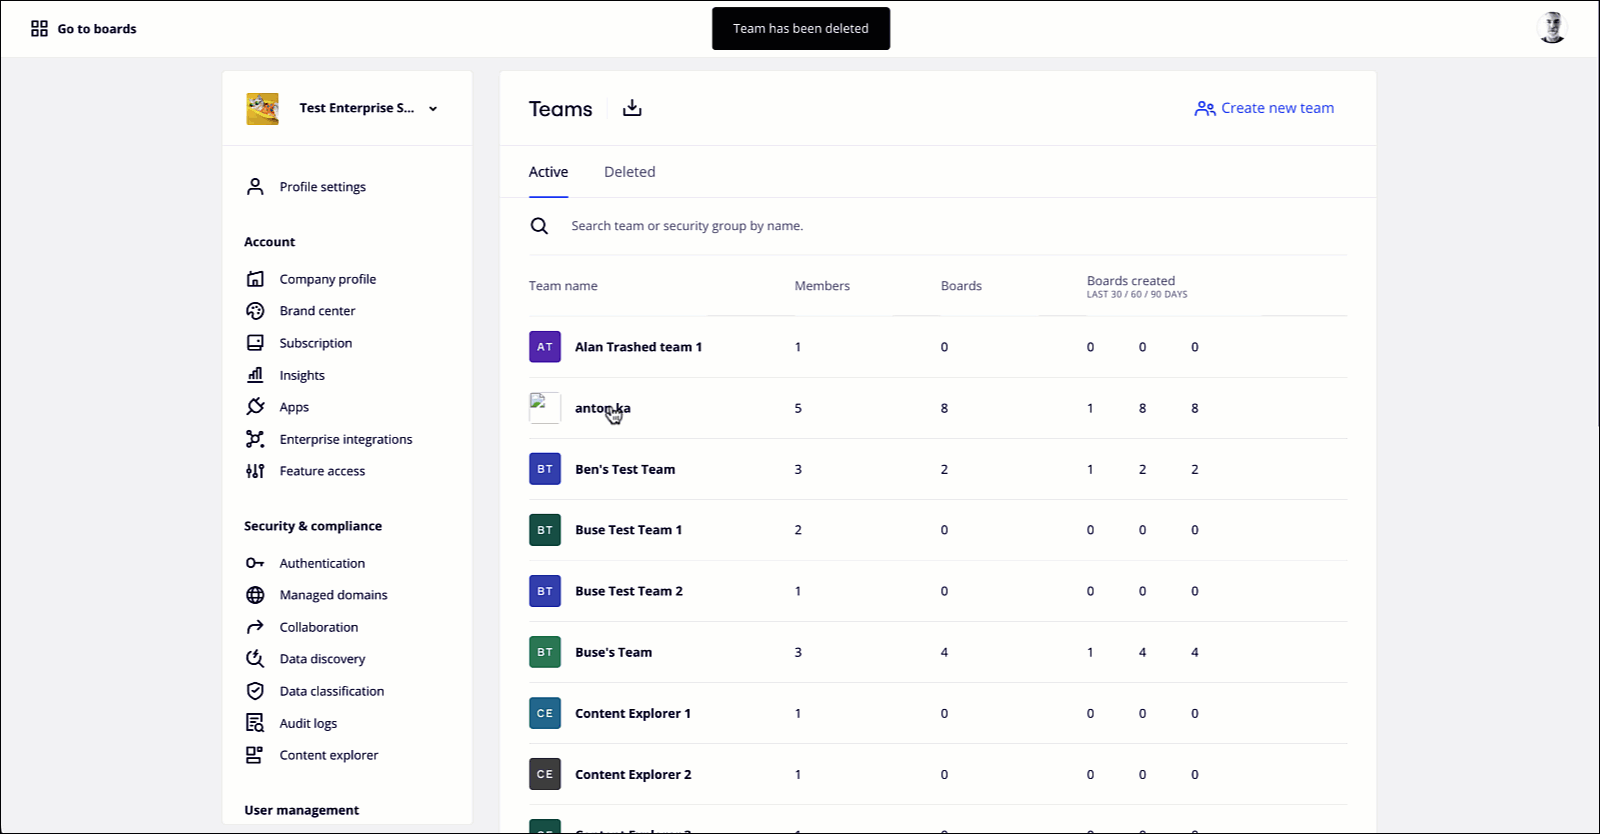Viewport: 1600px width, 834px height.
Task: Click the Audit logs icon
Action: [x=255, y=723]
